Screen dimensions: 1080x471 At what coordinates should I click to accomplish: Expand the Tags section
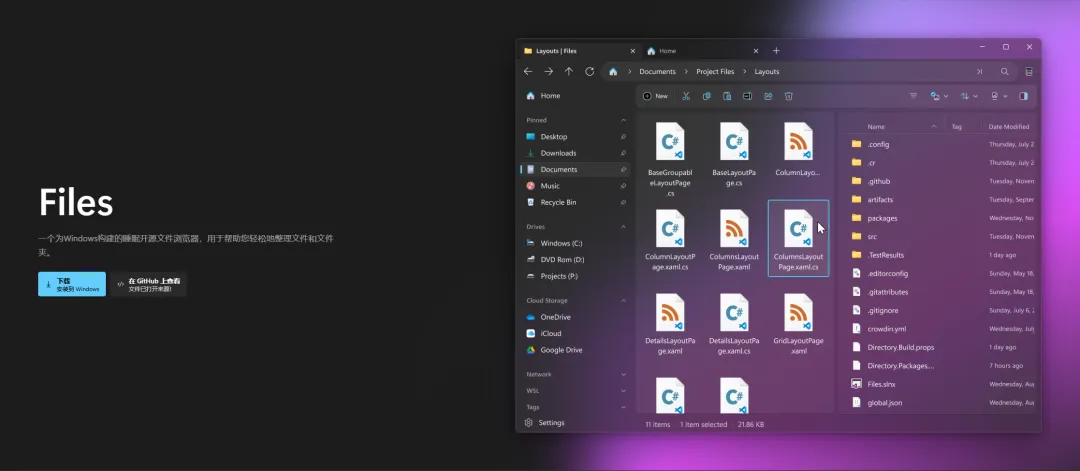point(623,408)
